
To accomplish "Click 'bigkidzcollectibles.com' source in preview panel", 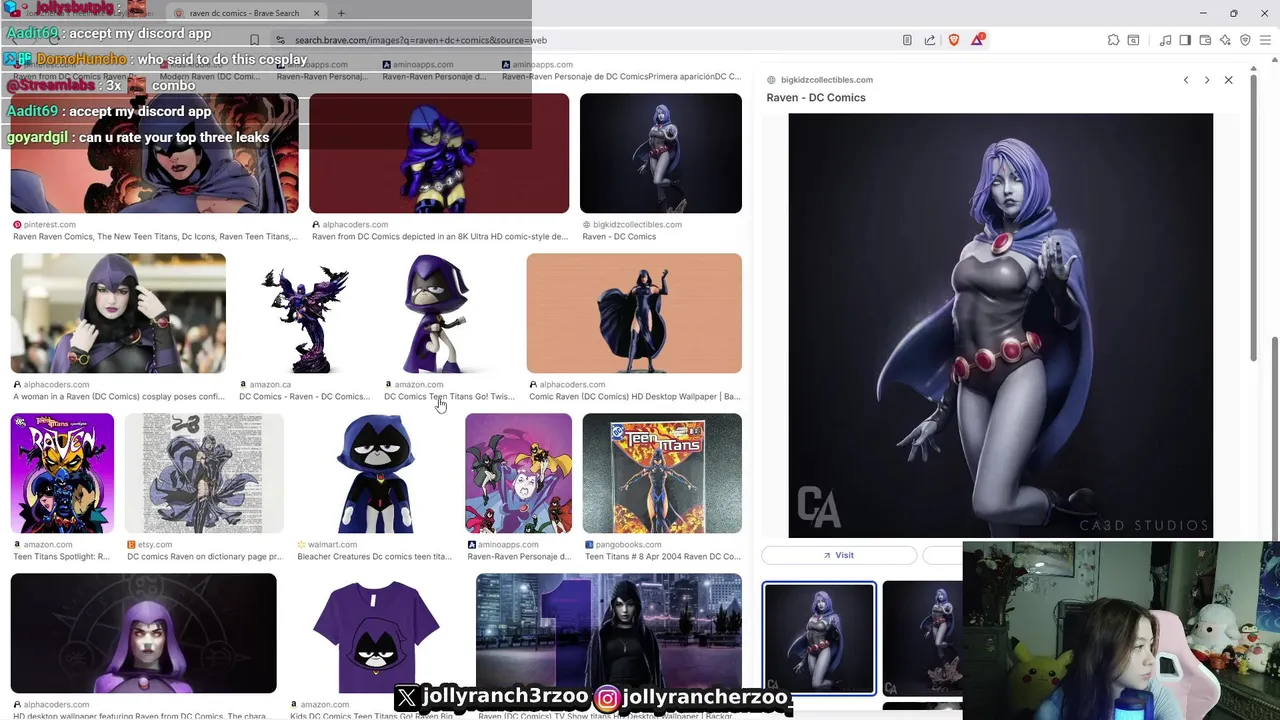I will coord(826,80).
